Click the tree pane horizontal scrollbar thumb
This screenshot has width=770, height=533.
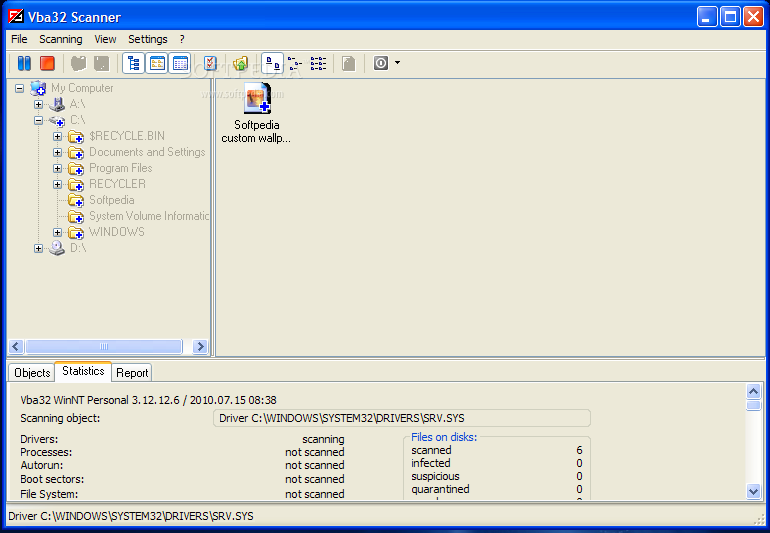[104, 347]
